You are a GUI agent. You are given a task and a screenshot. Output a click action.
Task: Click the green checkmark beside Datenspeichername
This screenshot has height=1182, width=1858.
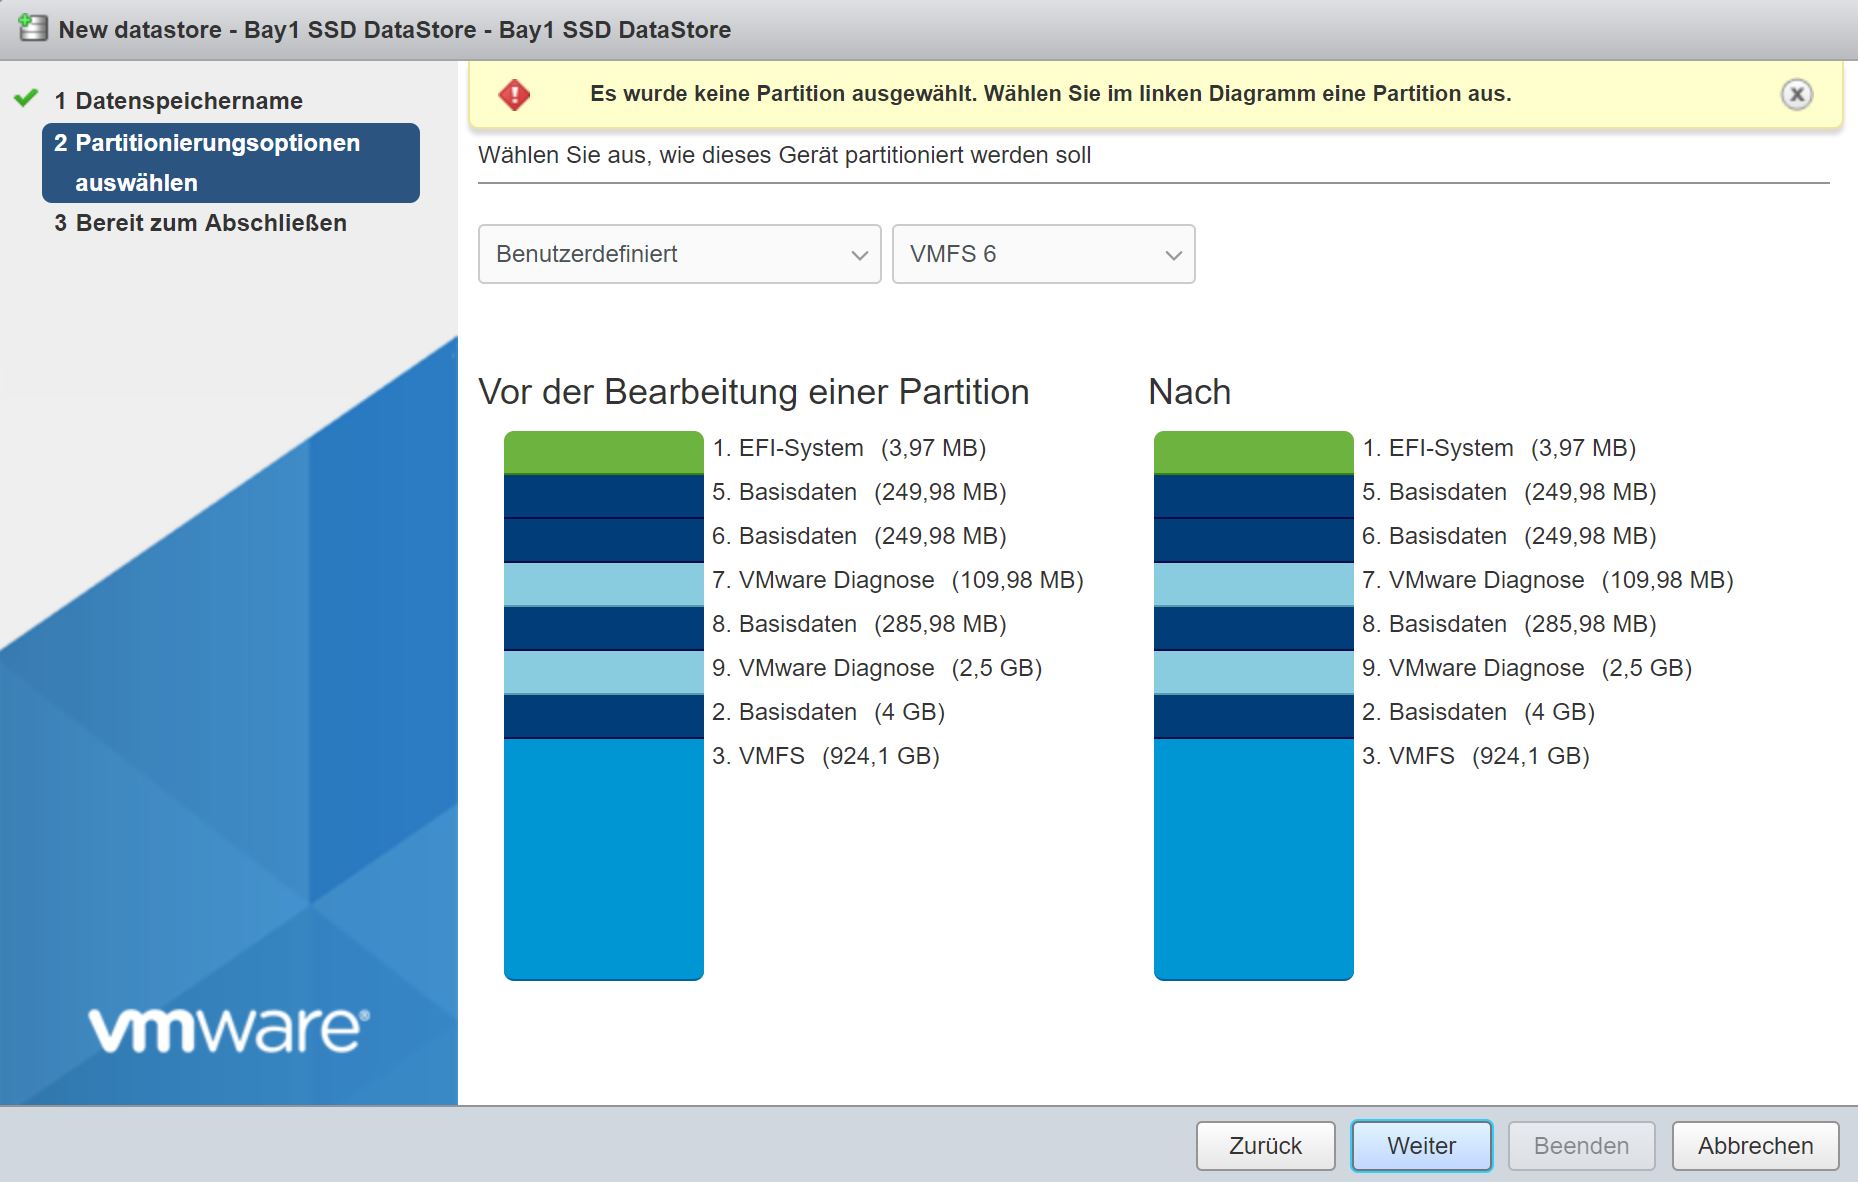click(26, 99)
